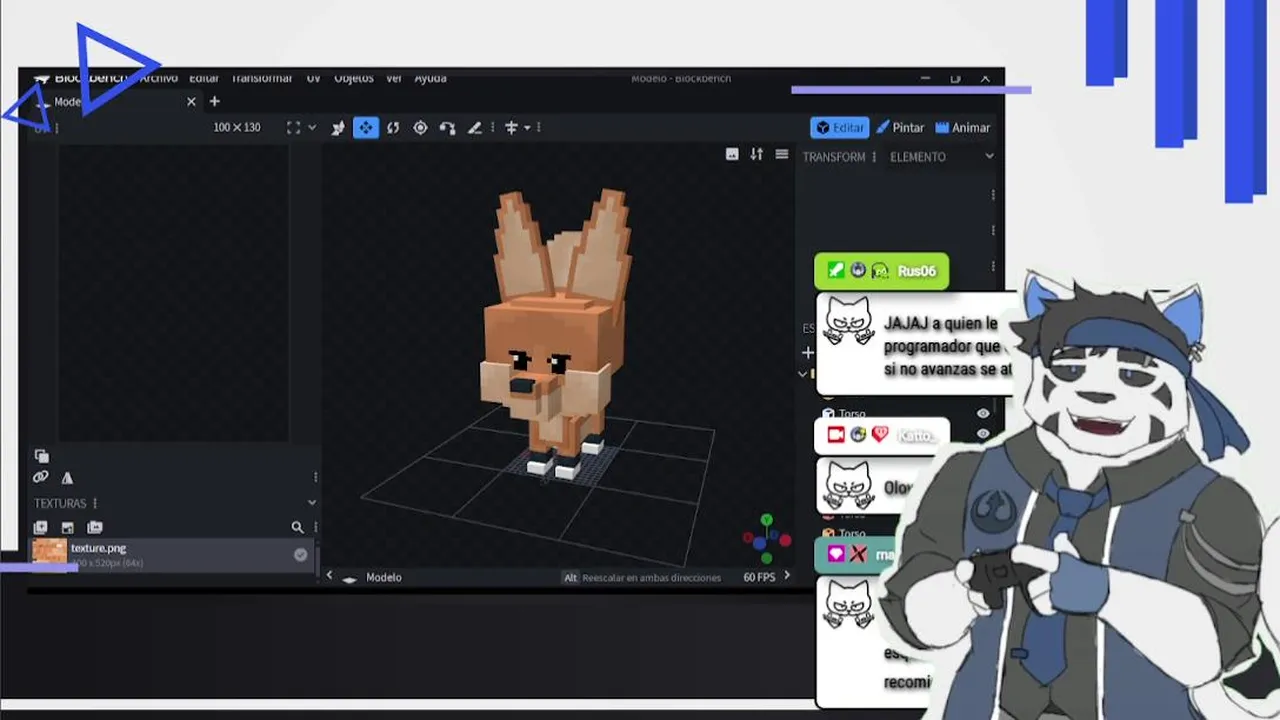
Task: Select the Vertex Snap tool
Action: (x=447, y=127)
